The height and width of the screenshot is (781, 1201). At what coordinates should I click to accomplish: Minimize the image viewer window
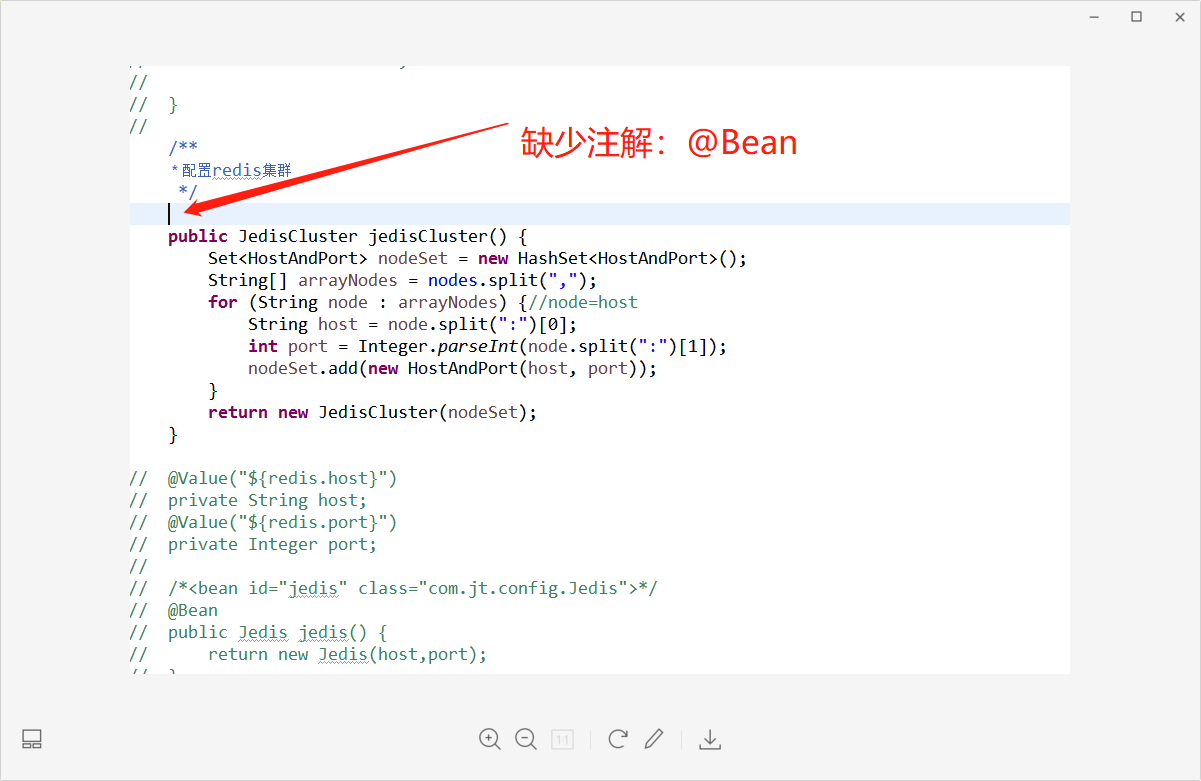point(1093,16)
